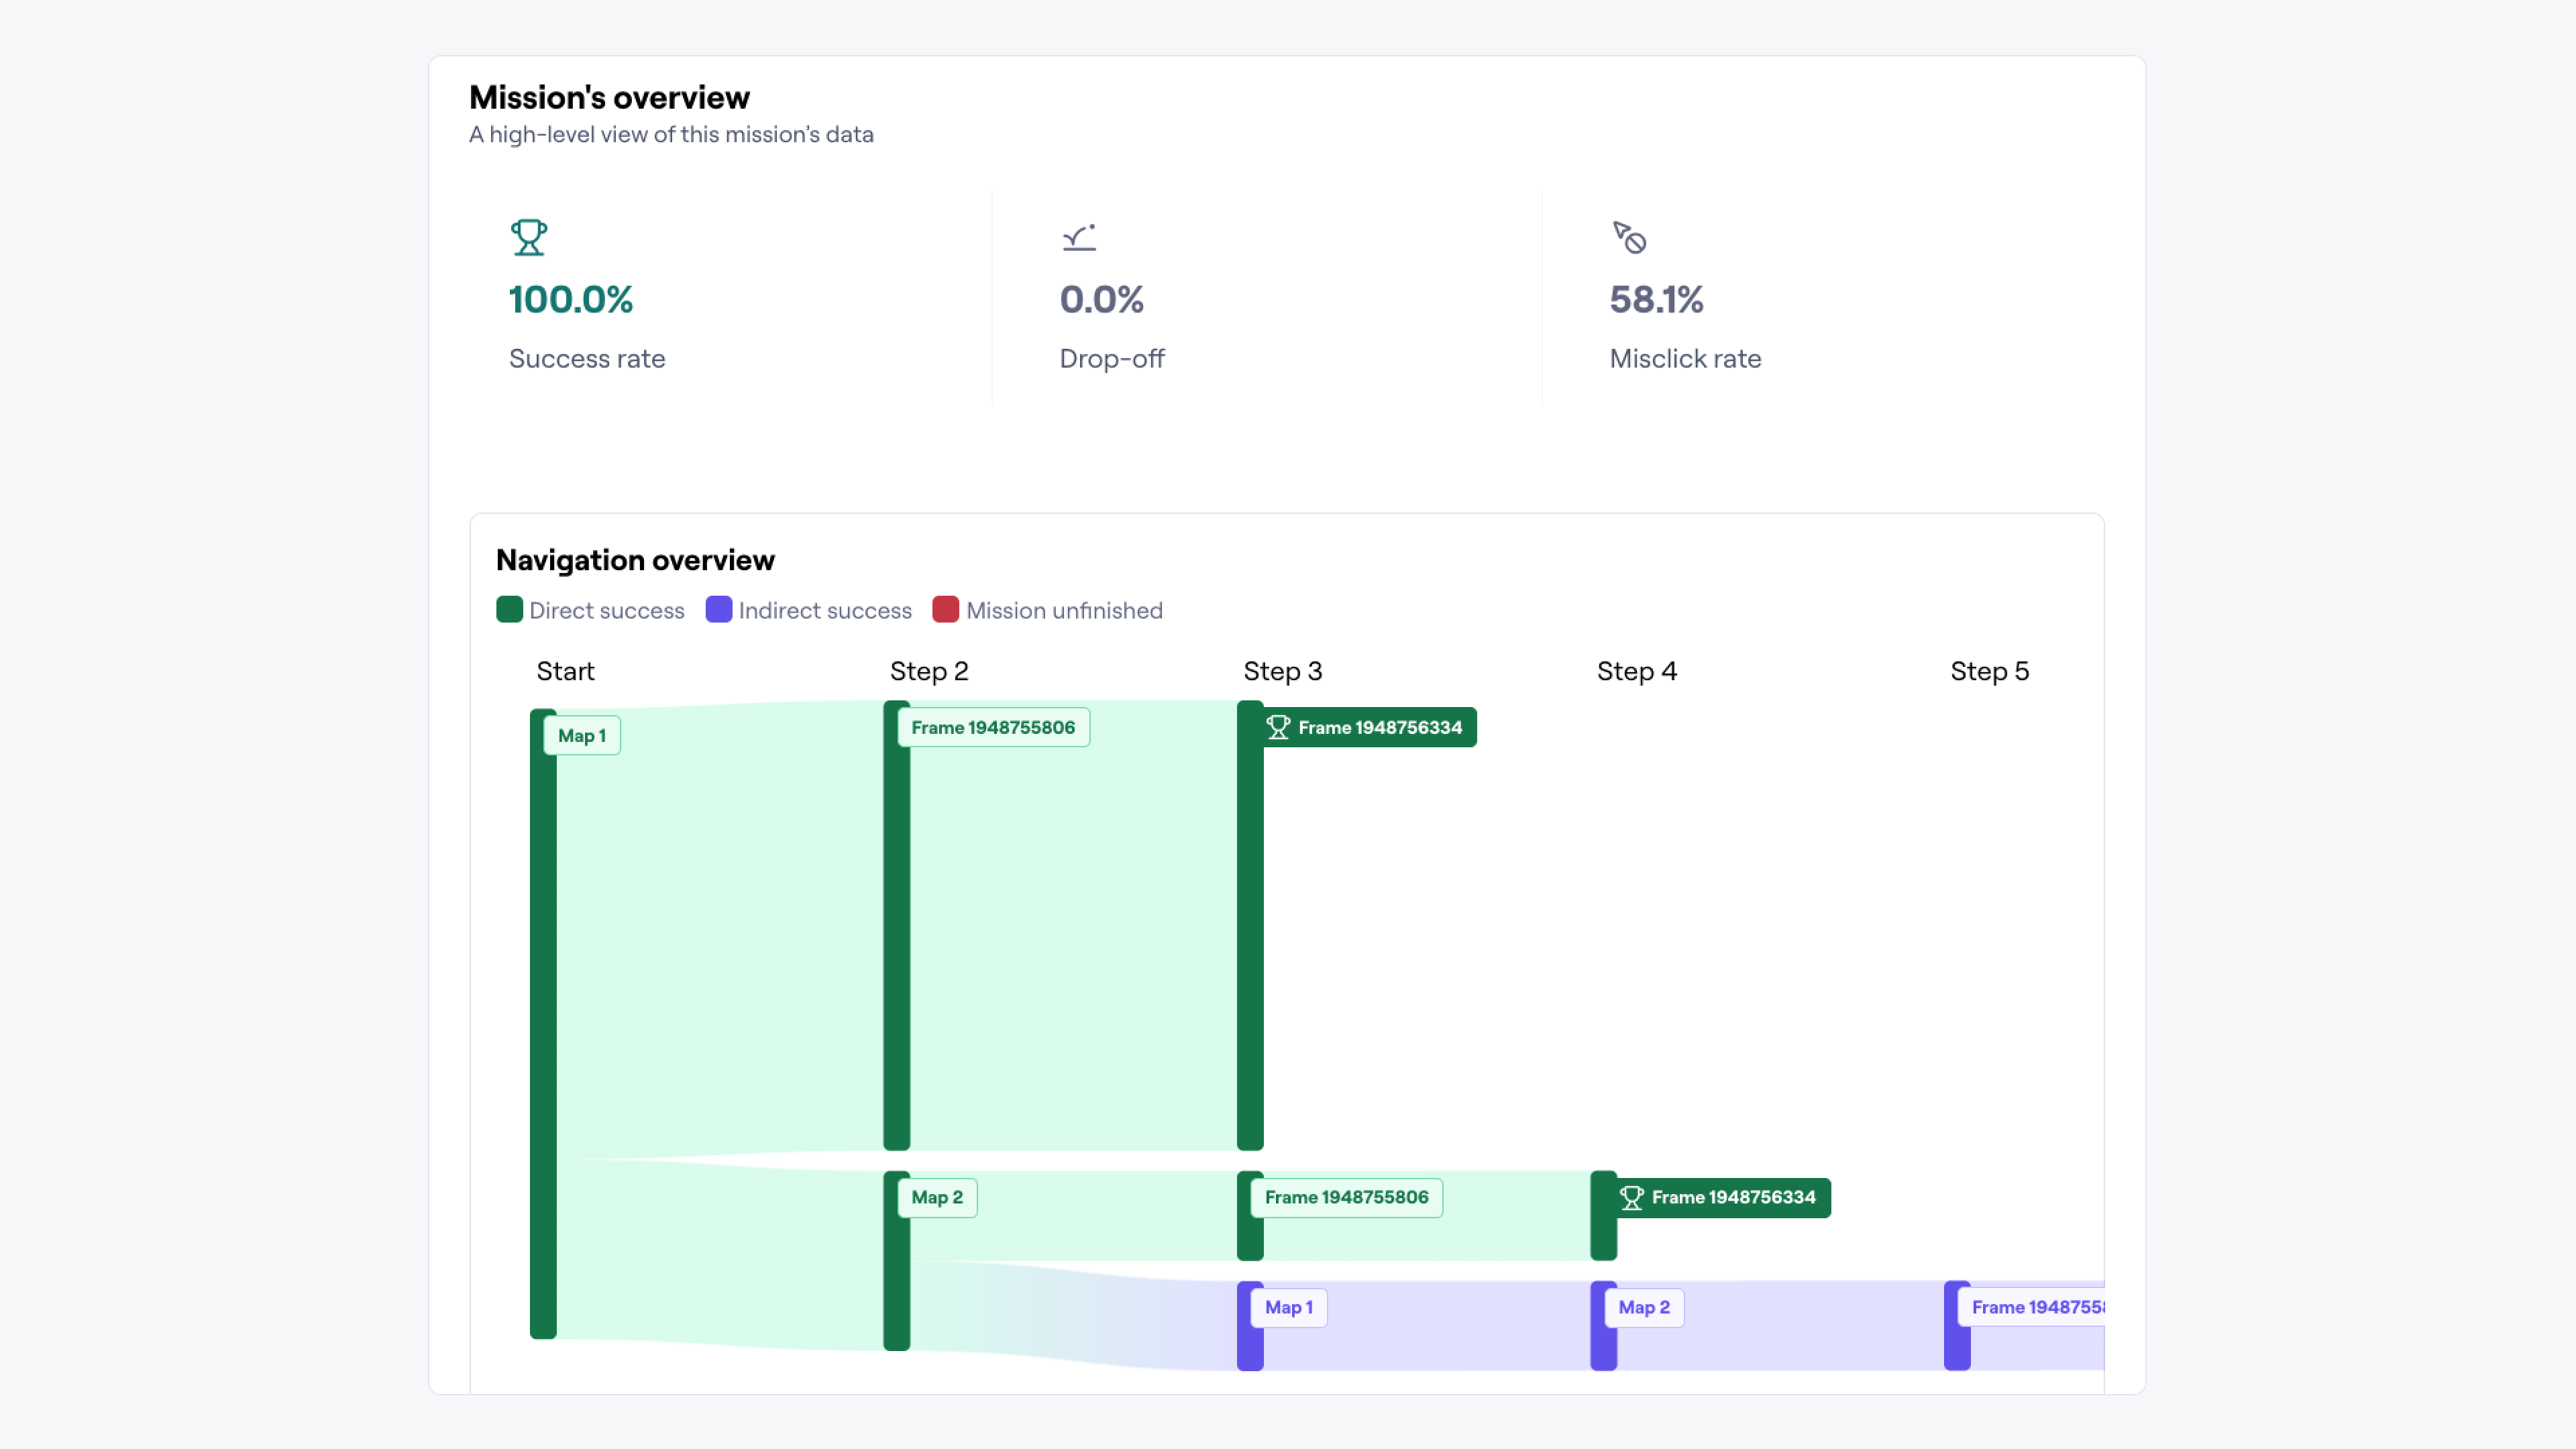This screenshot has height=1449, width=2576.
Task: Select the Step 3 column header
Action: 1283,671
